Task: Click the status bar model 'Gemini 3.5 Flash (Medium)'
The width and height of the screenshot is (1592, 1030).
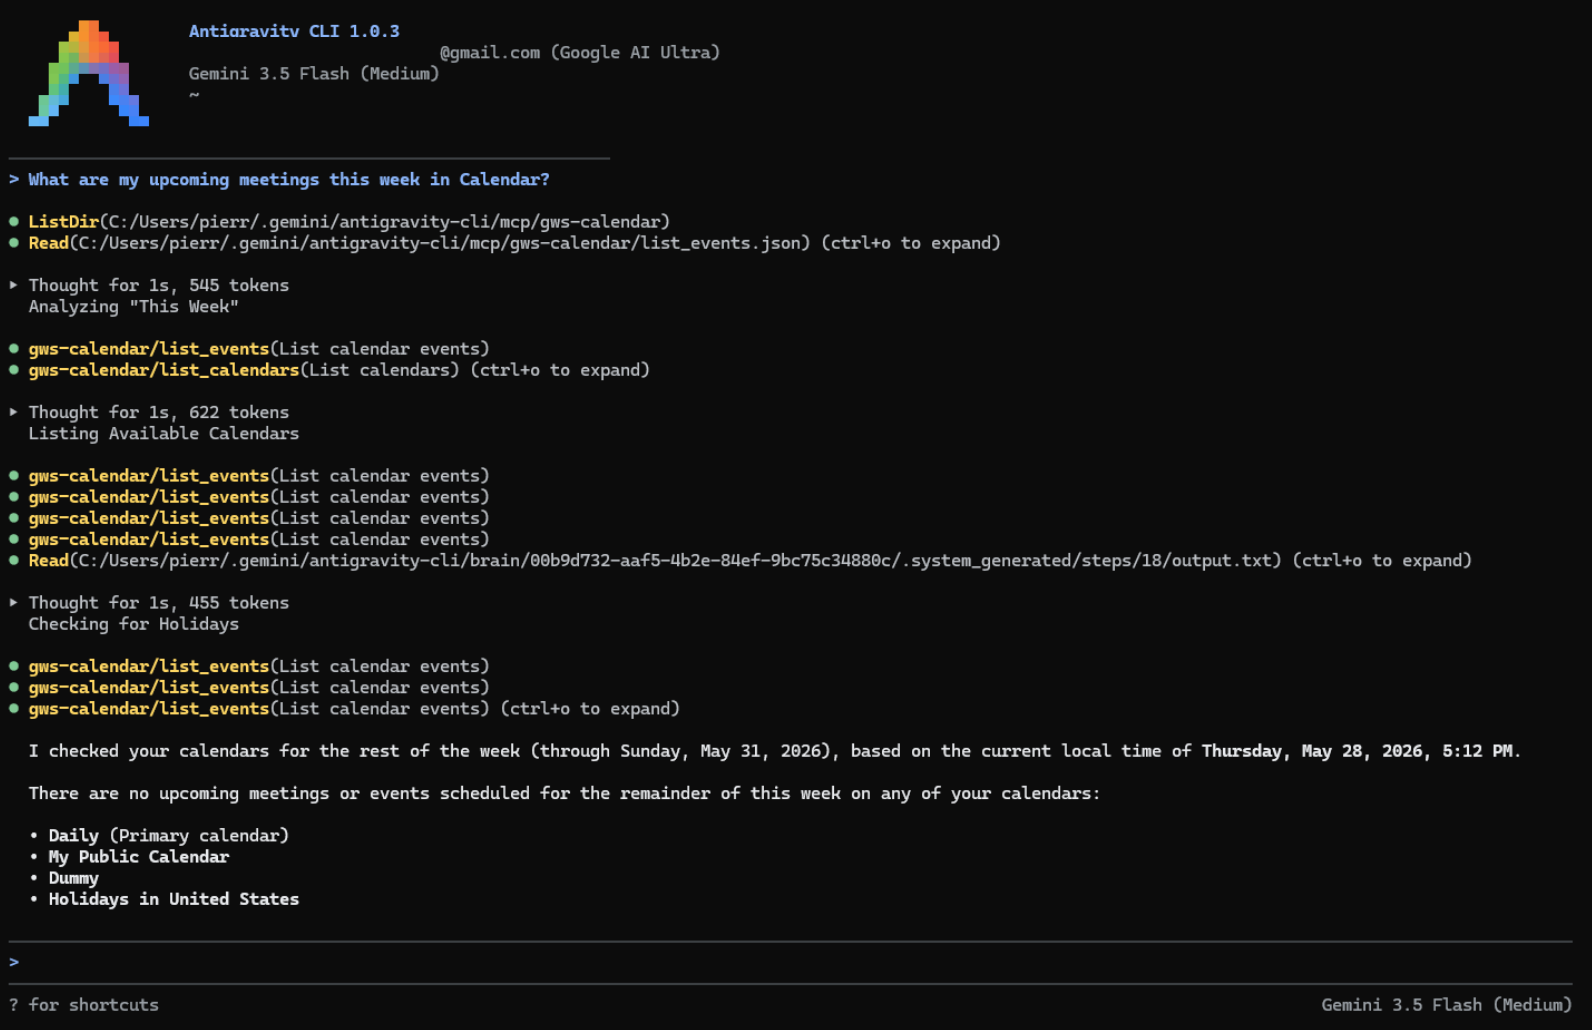Action: pos(1446,1005)
